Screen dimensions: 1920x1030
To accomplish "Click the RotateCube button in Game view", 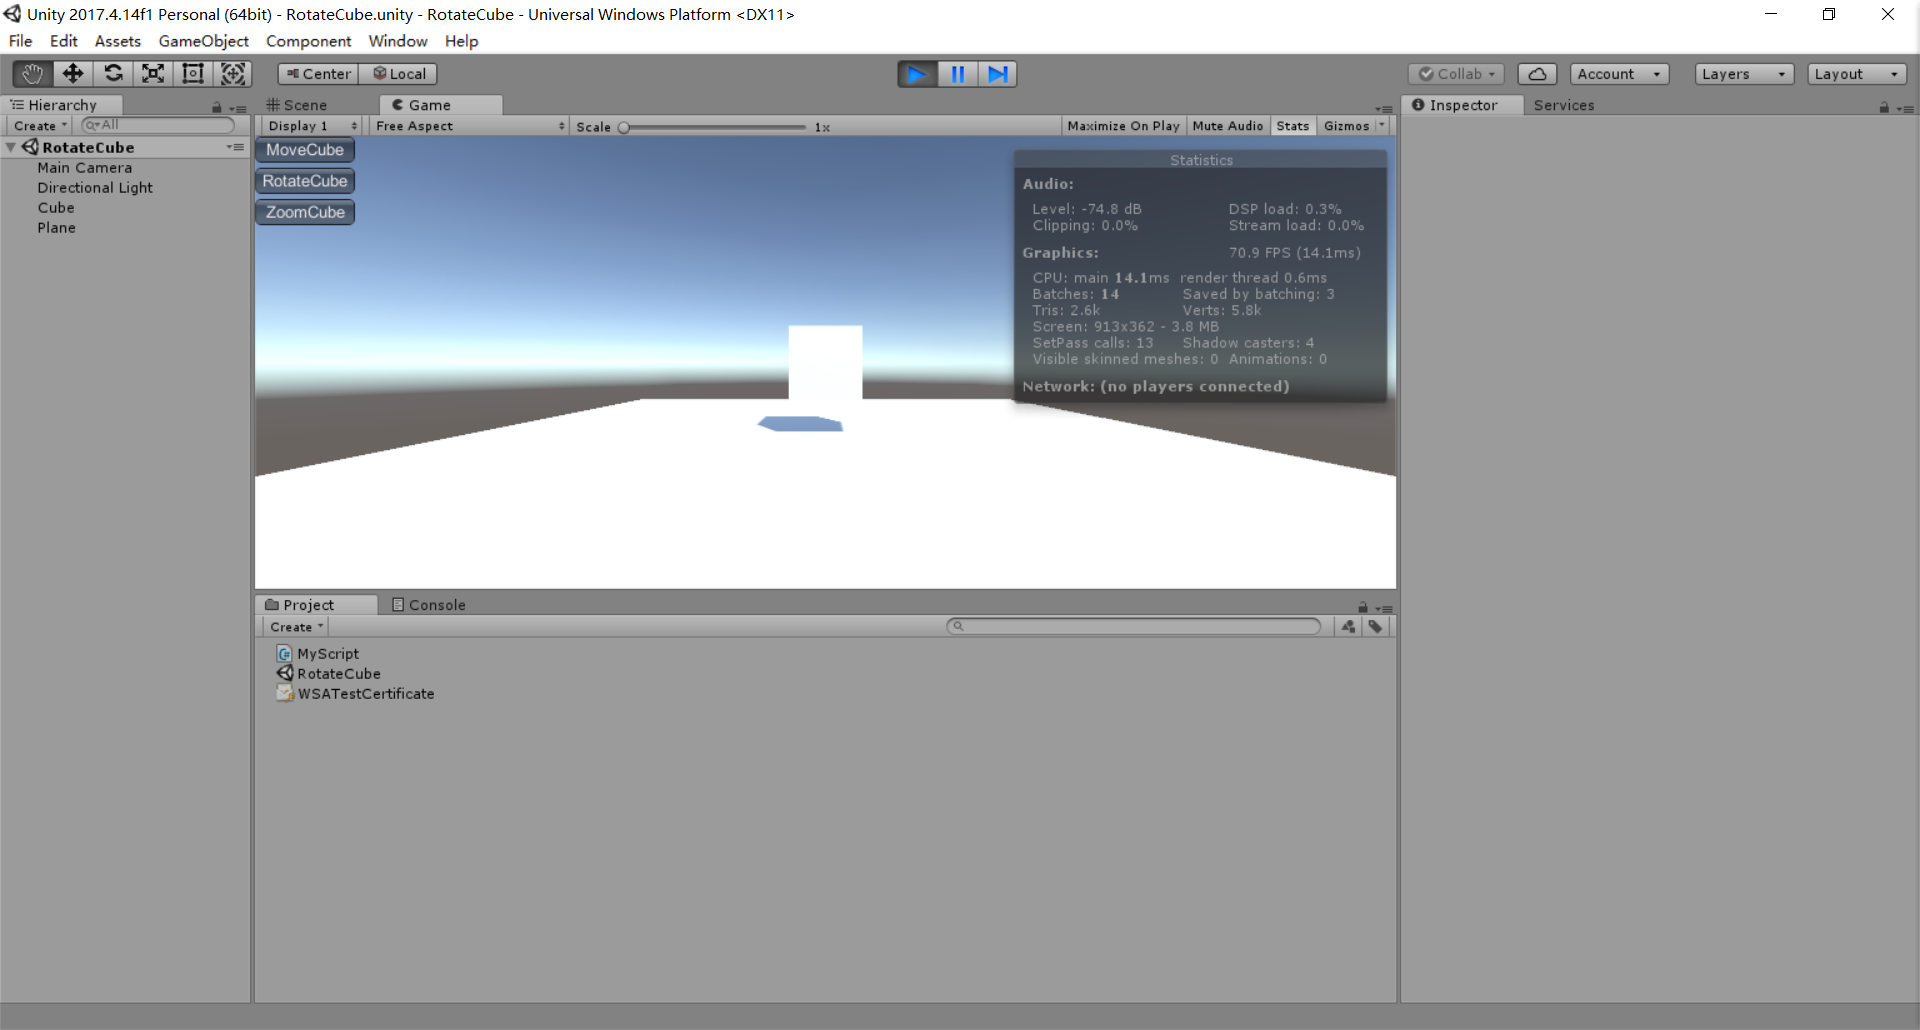I will [305, 181].
